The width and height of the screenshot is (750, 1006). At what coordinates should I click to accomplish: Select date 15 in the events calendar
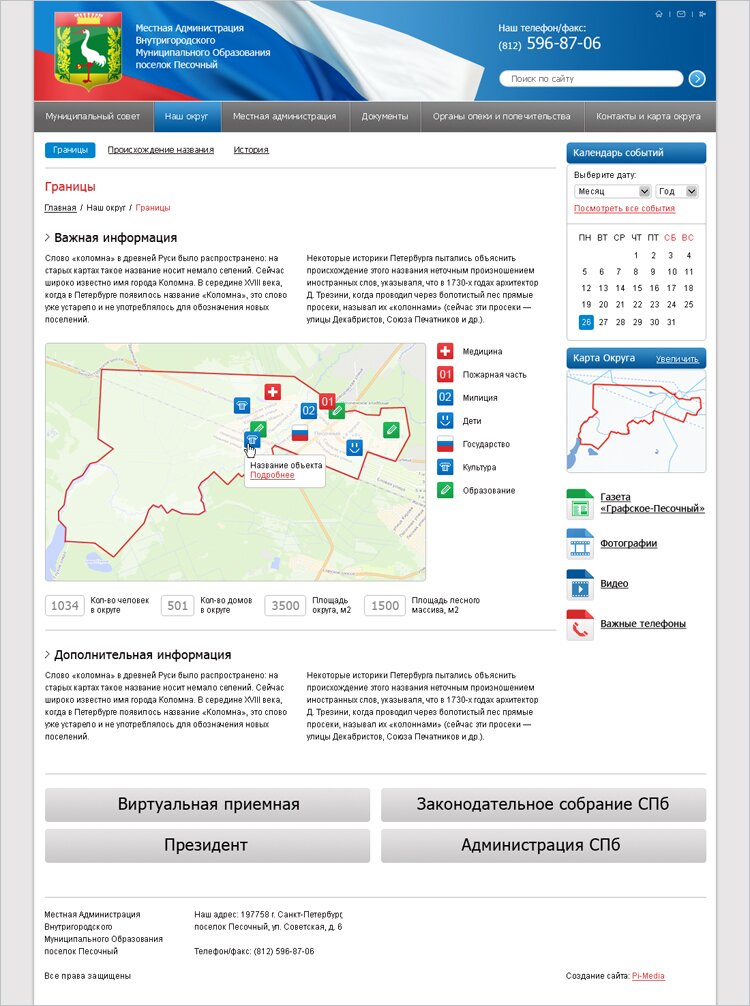click(637, 288)
